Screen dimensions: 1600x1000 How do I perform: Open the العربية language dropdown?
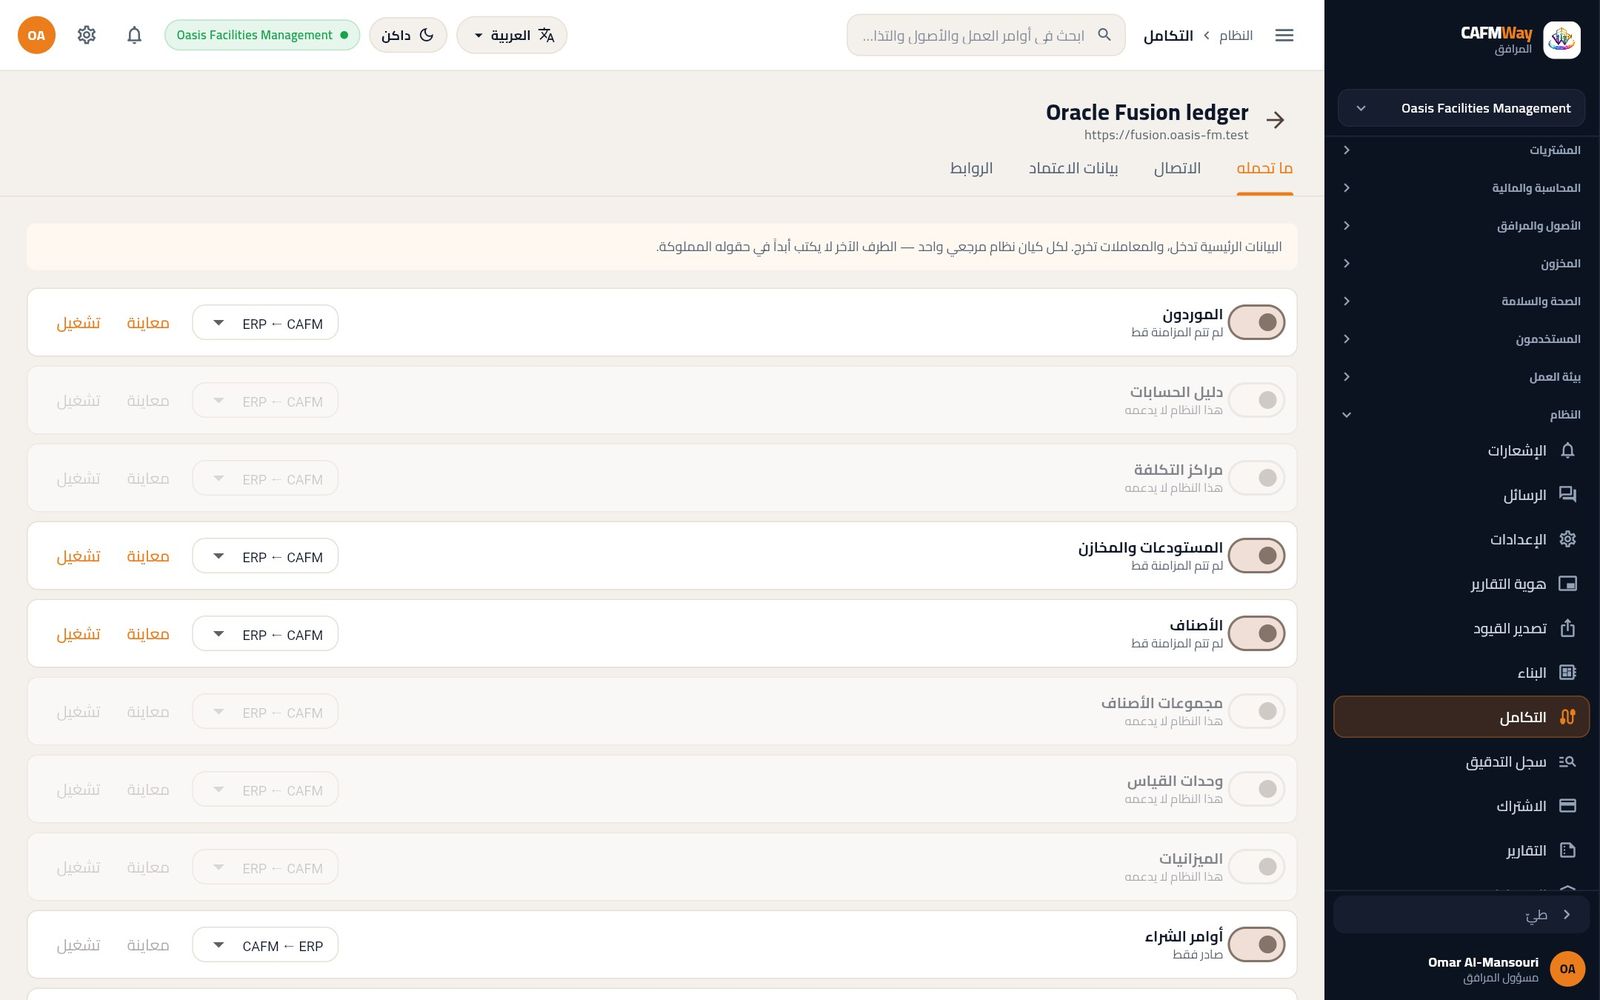(512, 35)
